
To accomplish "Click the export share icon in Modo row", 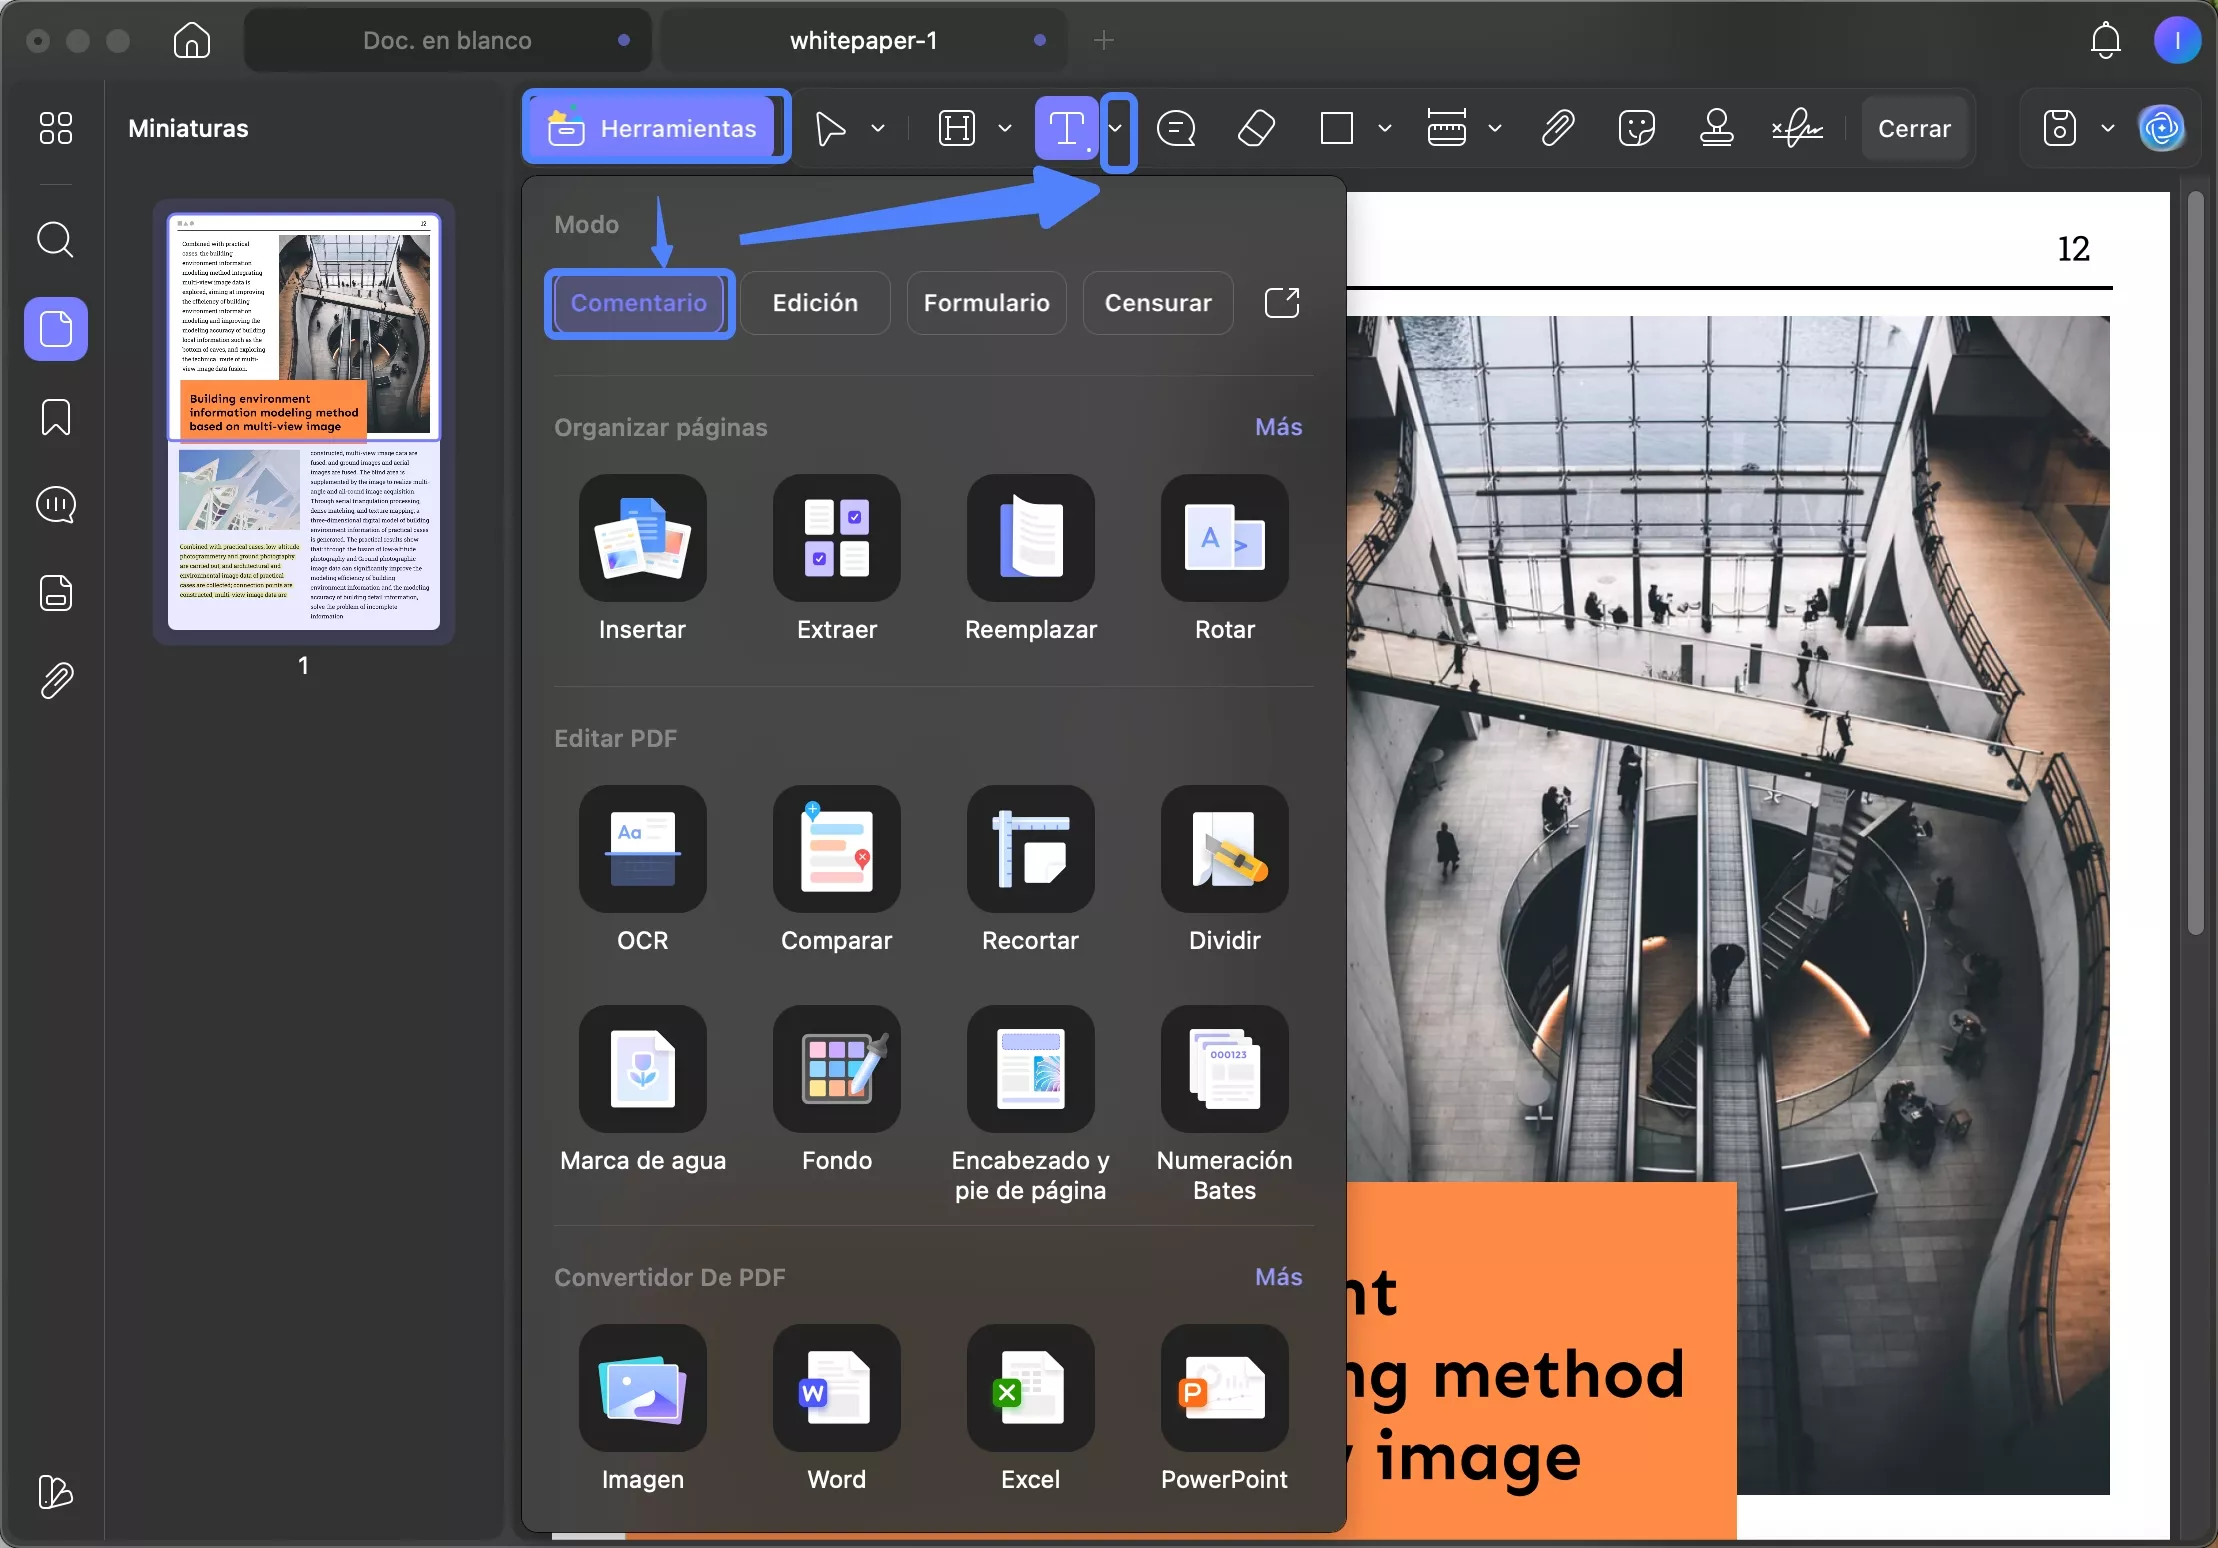I will click(1282, 303).
